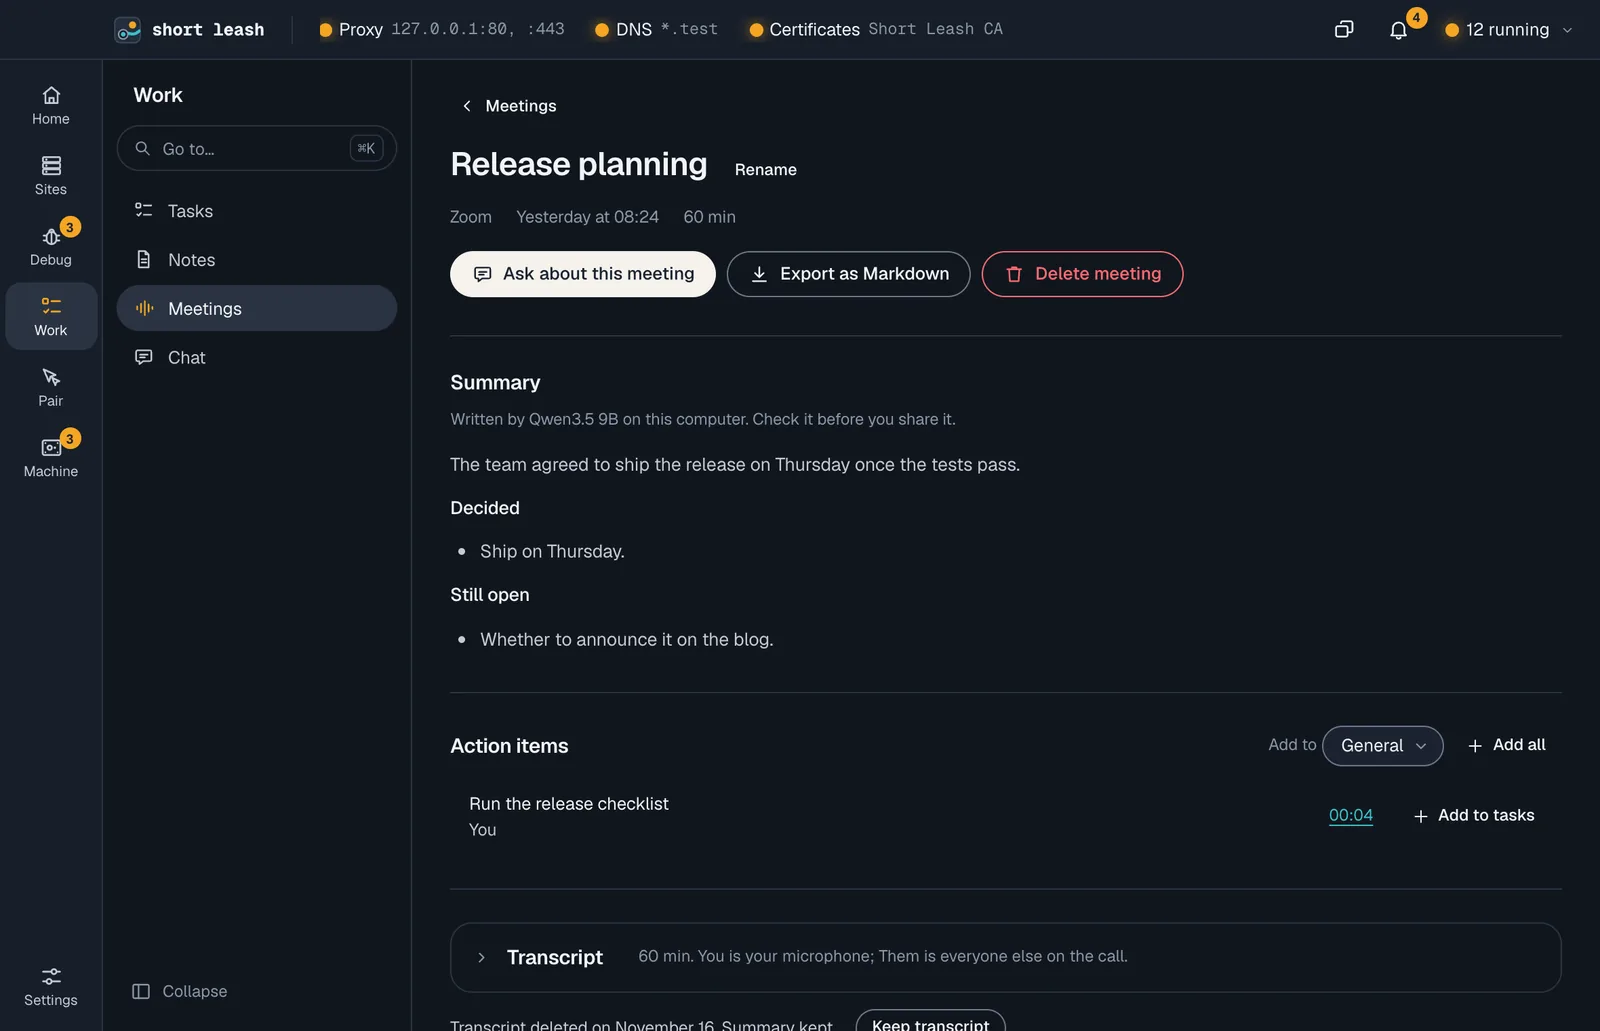Click the Certificates status dot
Viewport: 1600px width, 1031px height.
[756, 30]
